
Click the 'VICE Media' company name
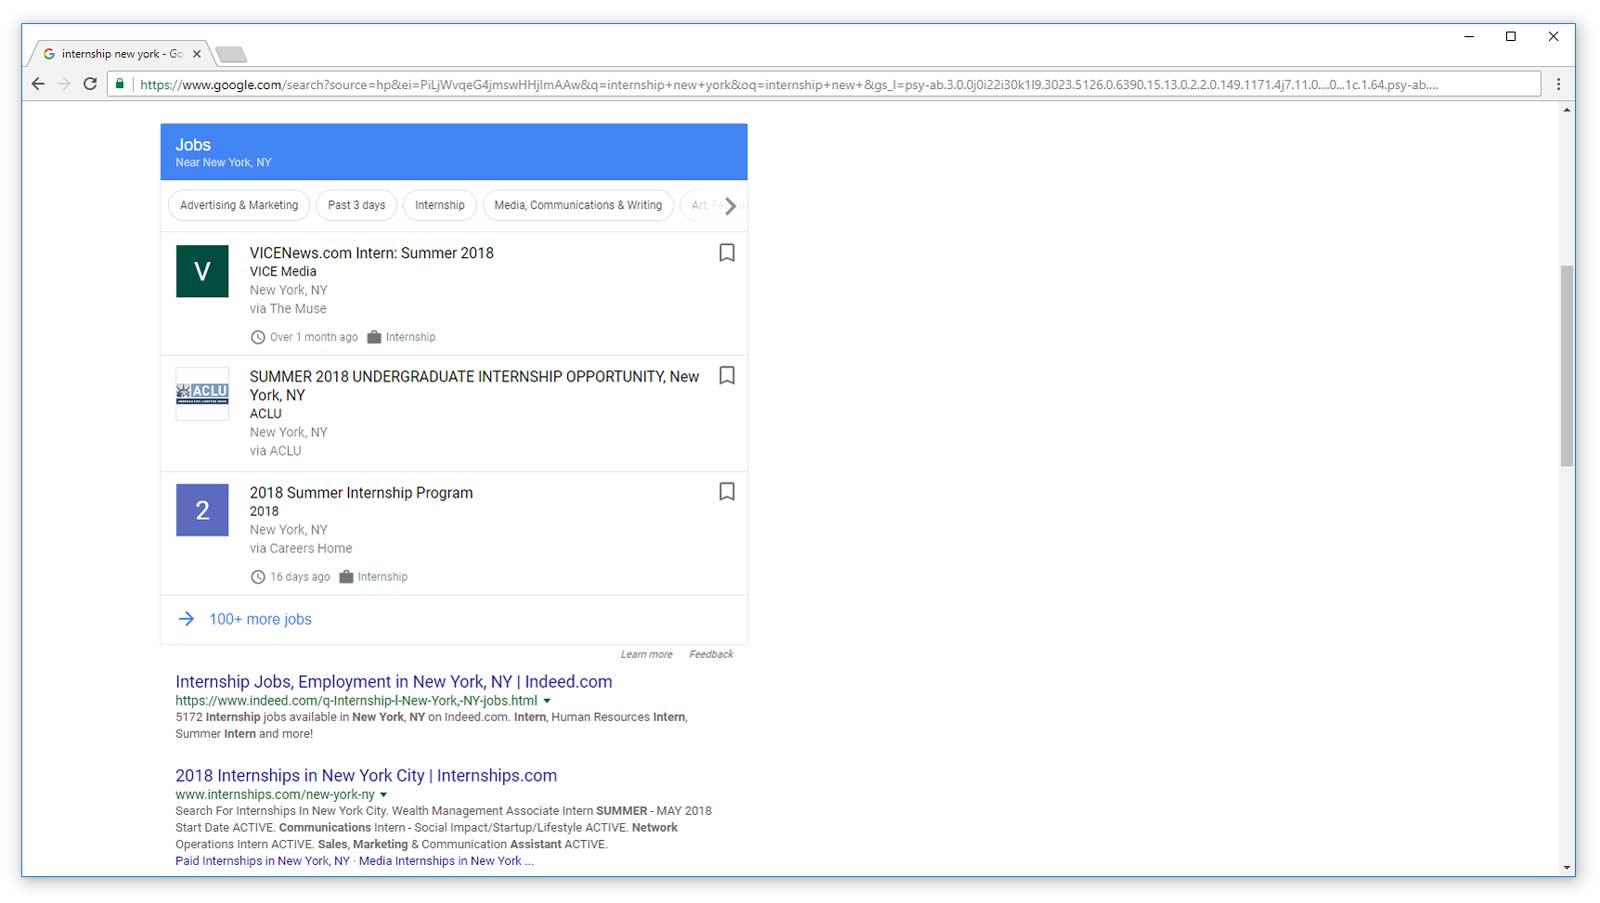pos(283,271)
